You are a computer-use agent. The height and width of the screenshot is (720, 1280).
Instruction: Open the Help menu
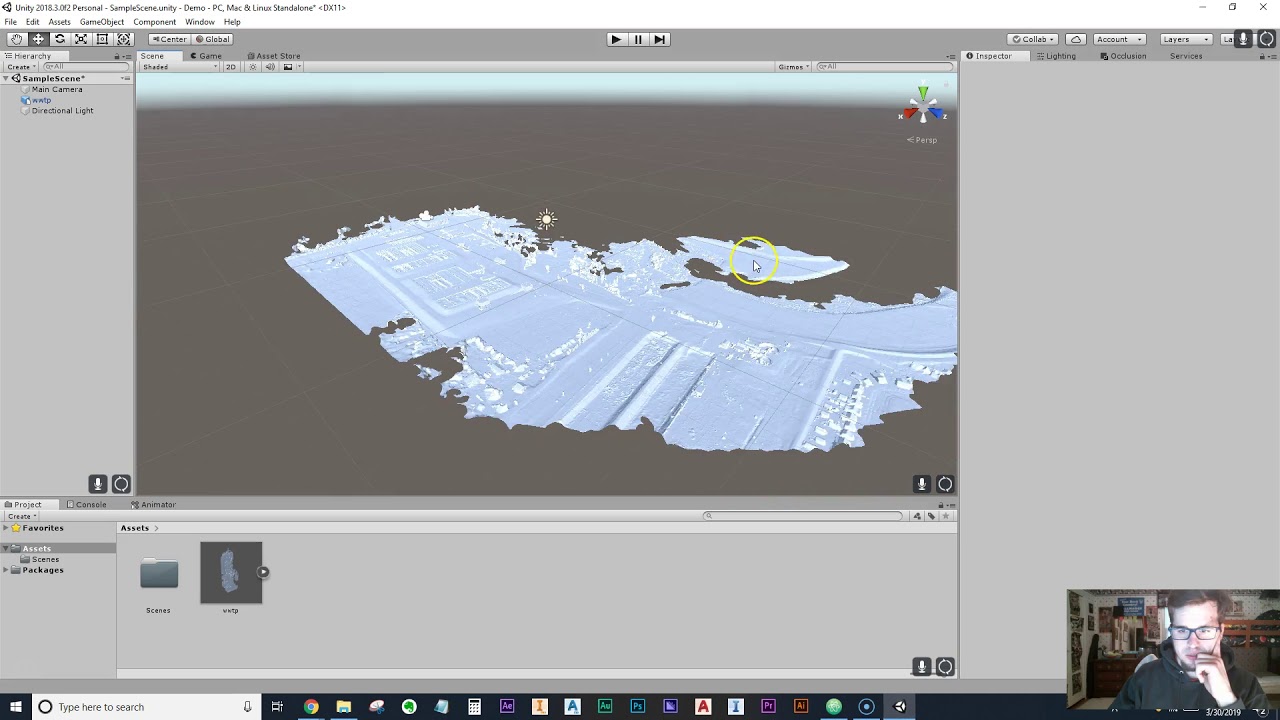coord(232,22)
